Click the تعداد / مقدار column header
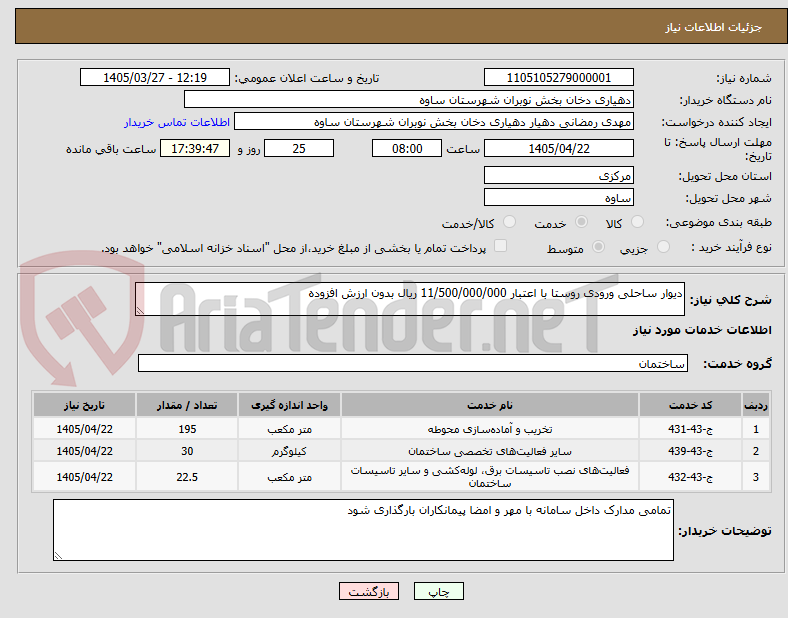The image size is (788, 618). pos(187,405)
